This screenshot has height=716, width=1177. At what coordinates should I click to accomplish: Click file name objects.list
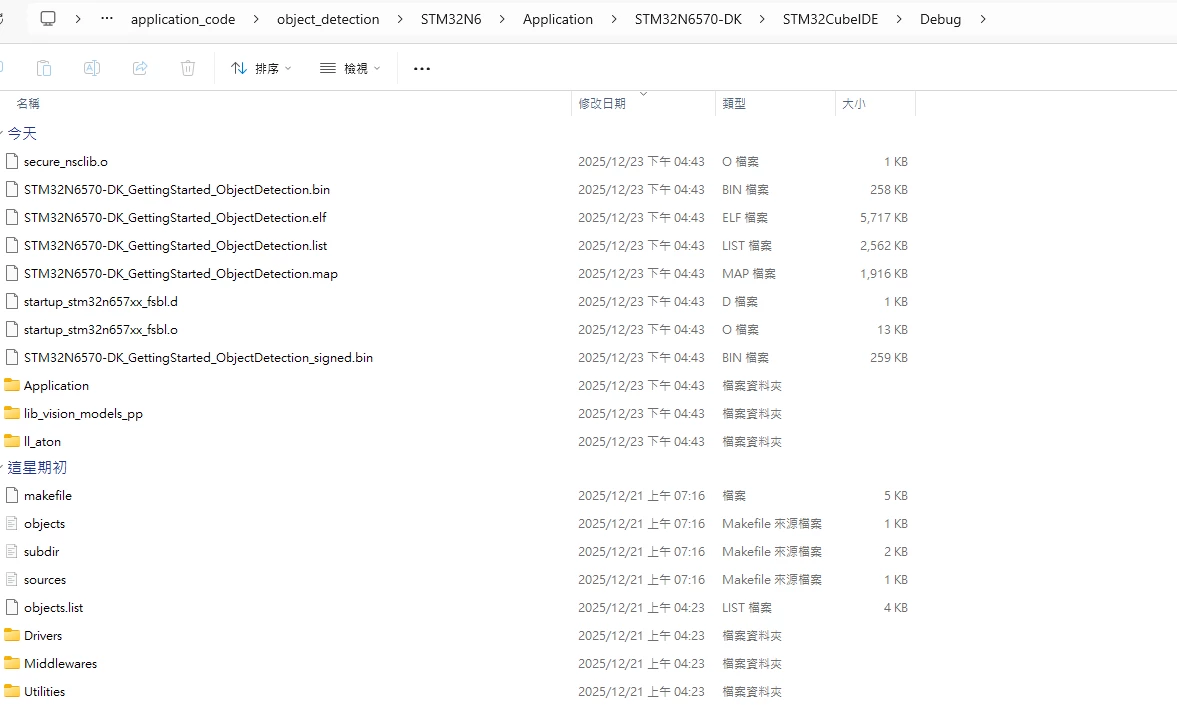(x=53, y=608)
